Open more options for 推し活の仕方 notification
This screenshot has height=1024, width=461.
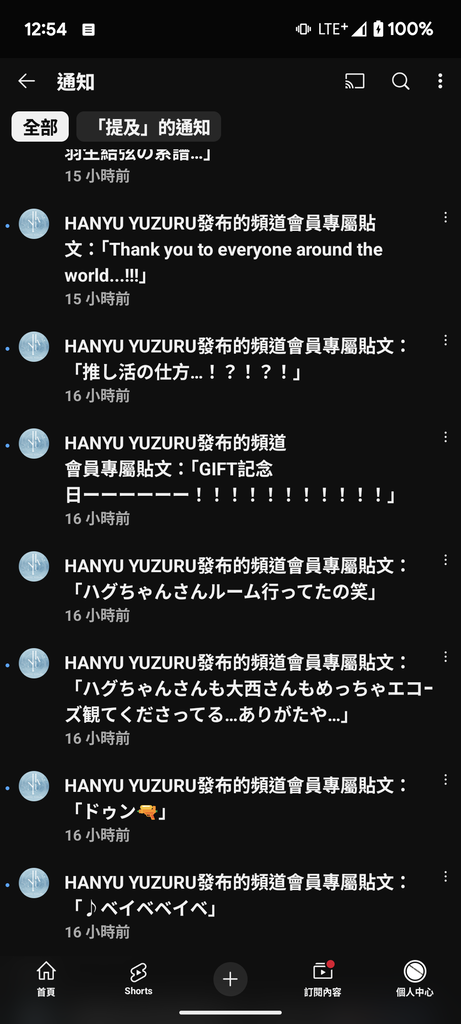point(445,340)
